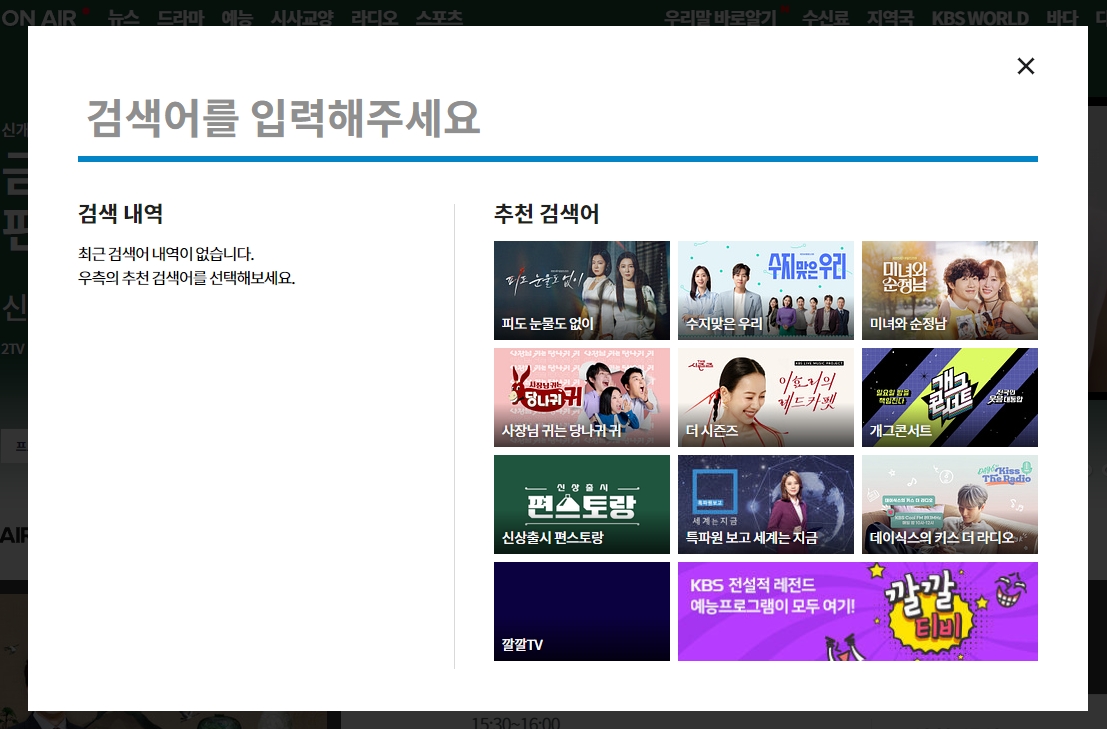Viewport: 1107px width, 729px height.
Task: Select the 더 시즌즈 thumbnail
Action: tap(765, 397)
